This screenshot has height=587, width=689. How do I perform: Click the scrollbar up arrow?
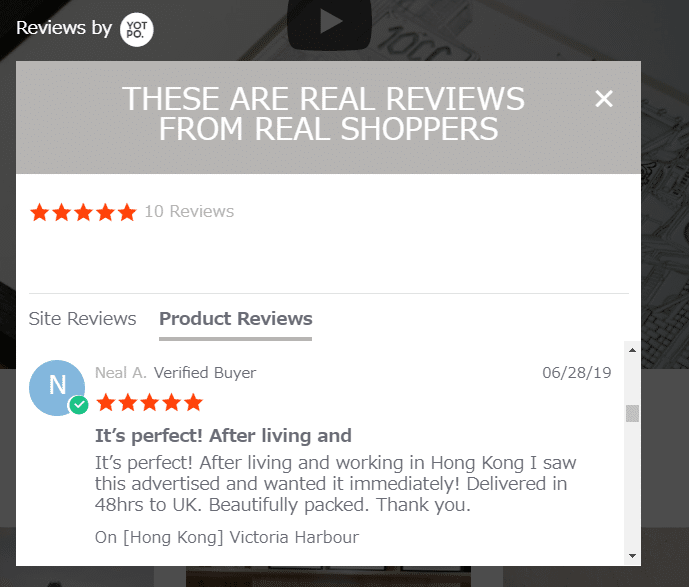click(x=632, y=350)
